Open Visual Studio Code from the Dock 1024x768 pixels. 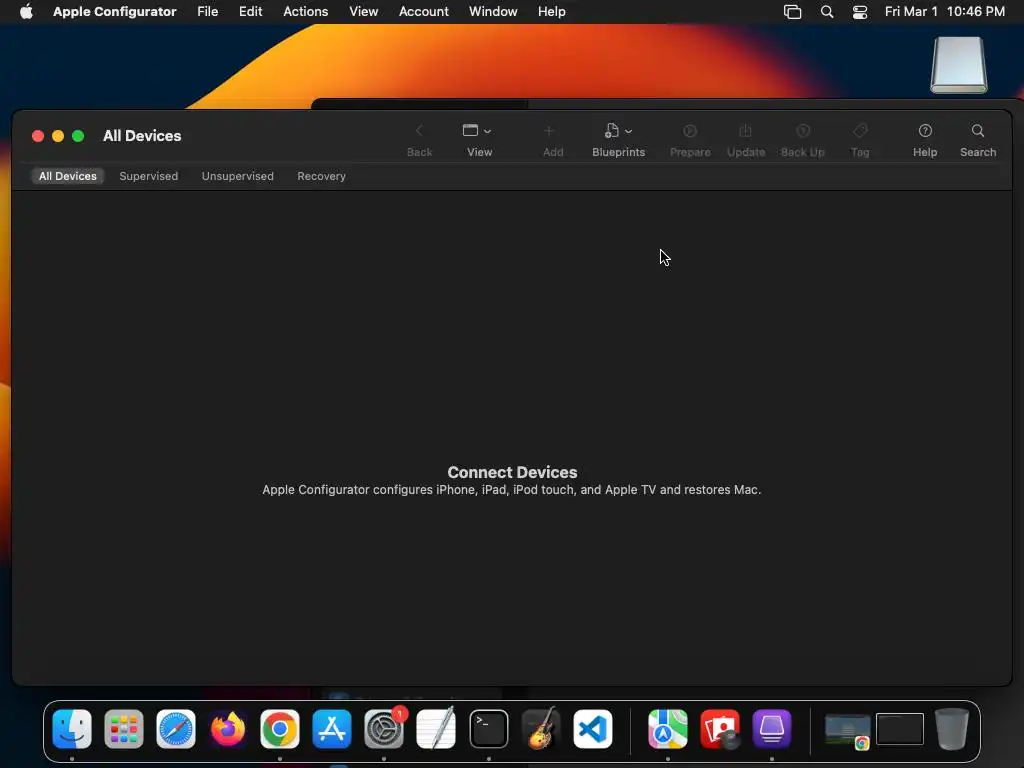593,729
